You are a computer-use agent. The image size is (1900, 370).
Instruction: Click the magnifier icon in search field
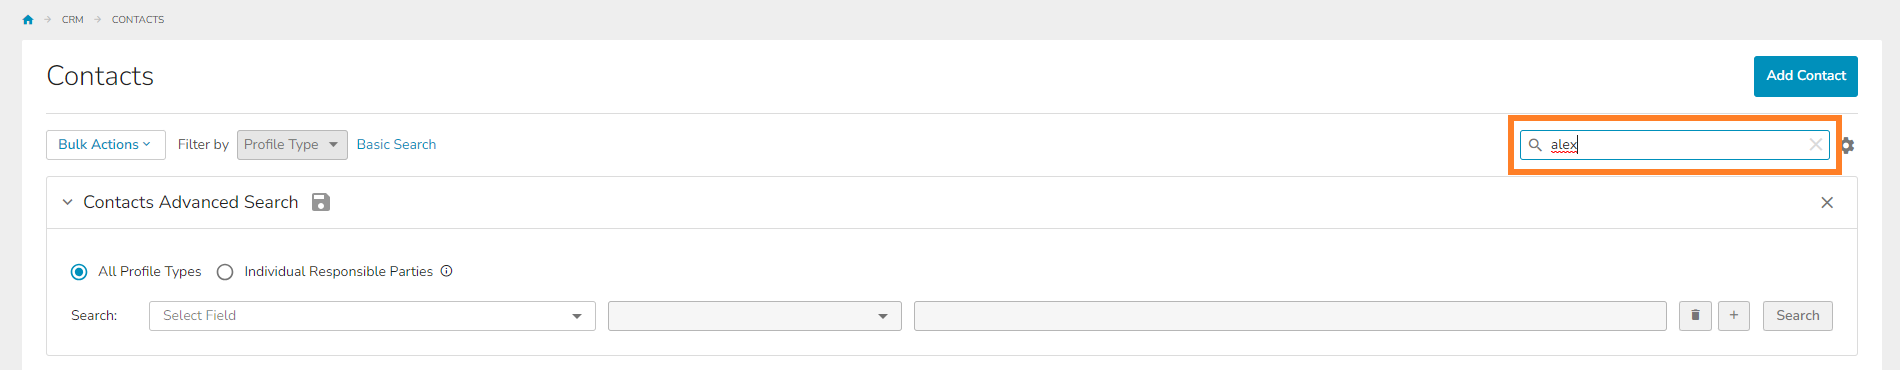point(1535,145)
